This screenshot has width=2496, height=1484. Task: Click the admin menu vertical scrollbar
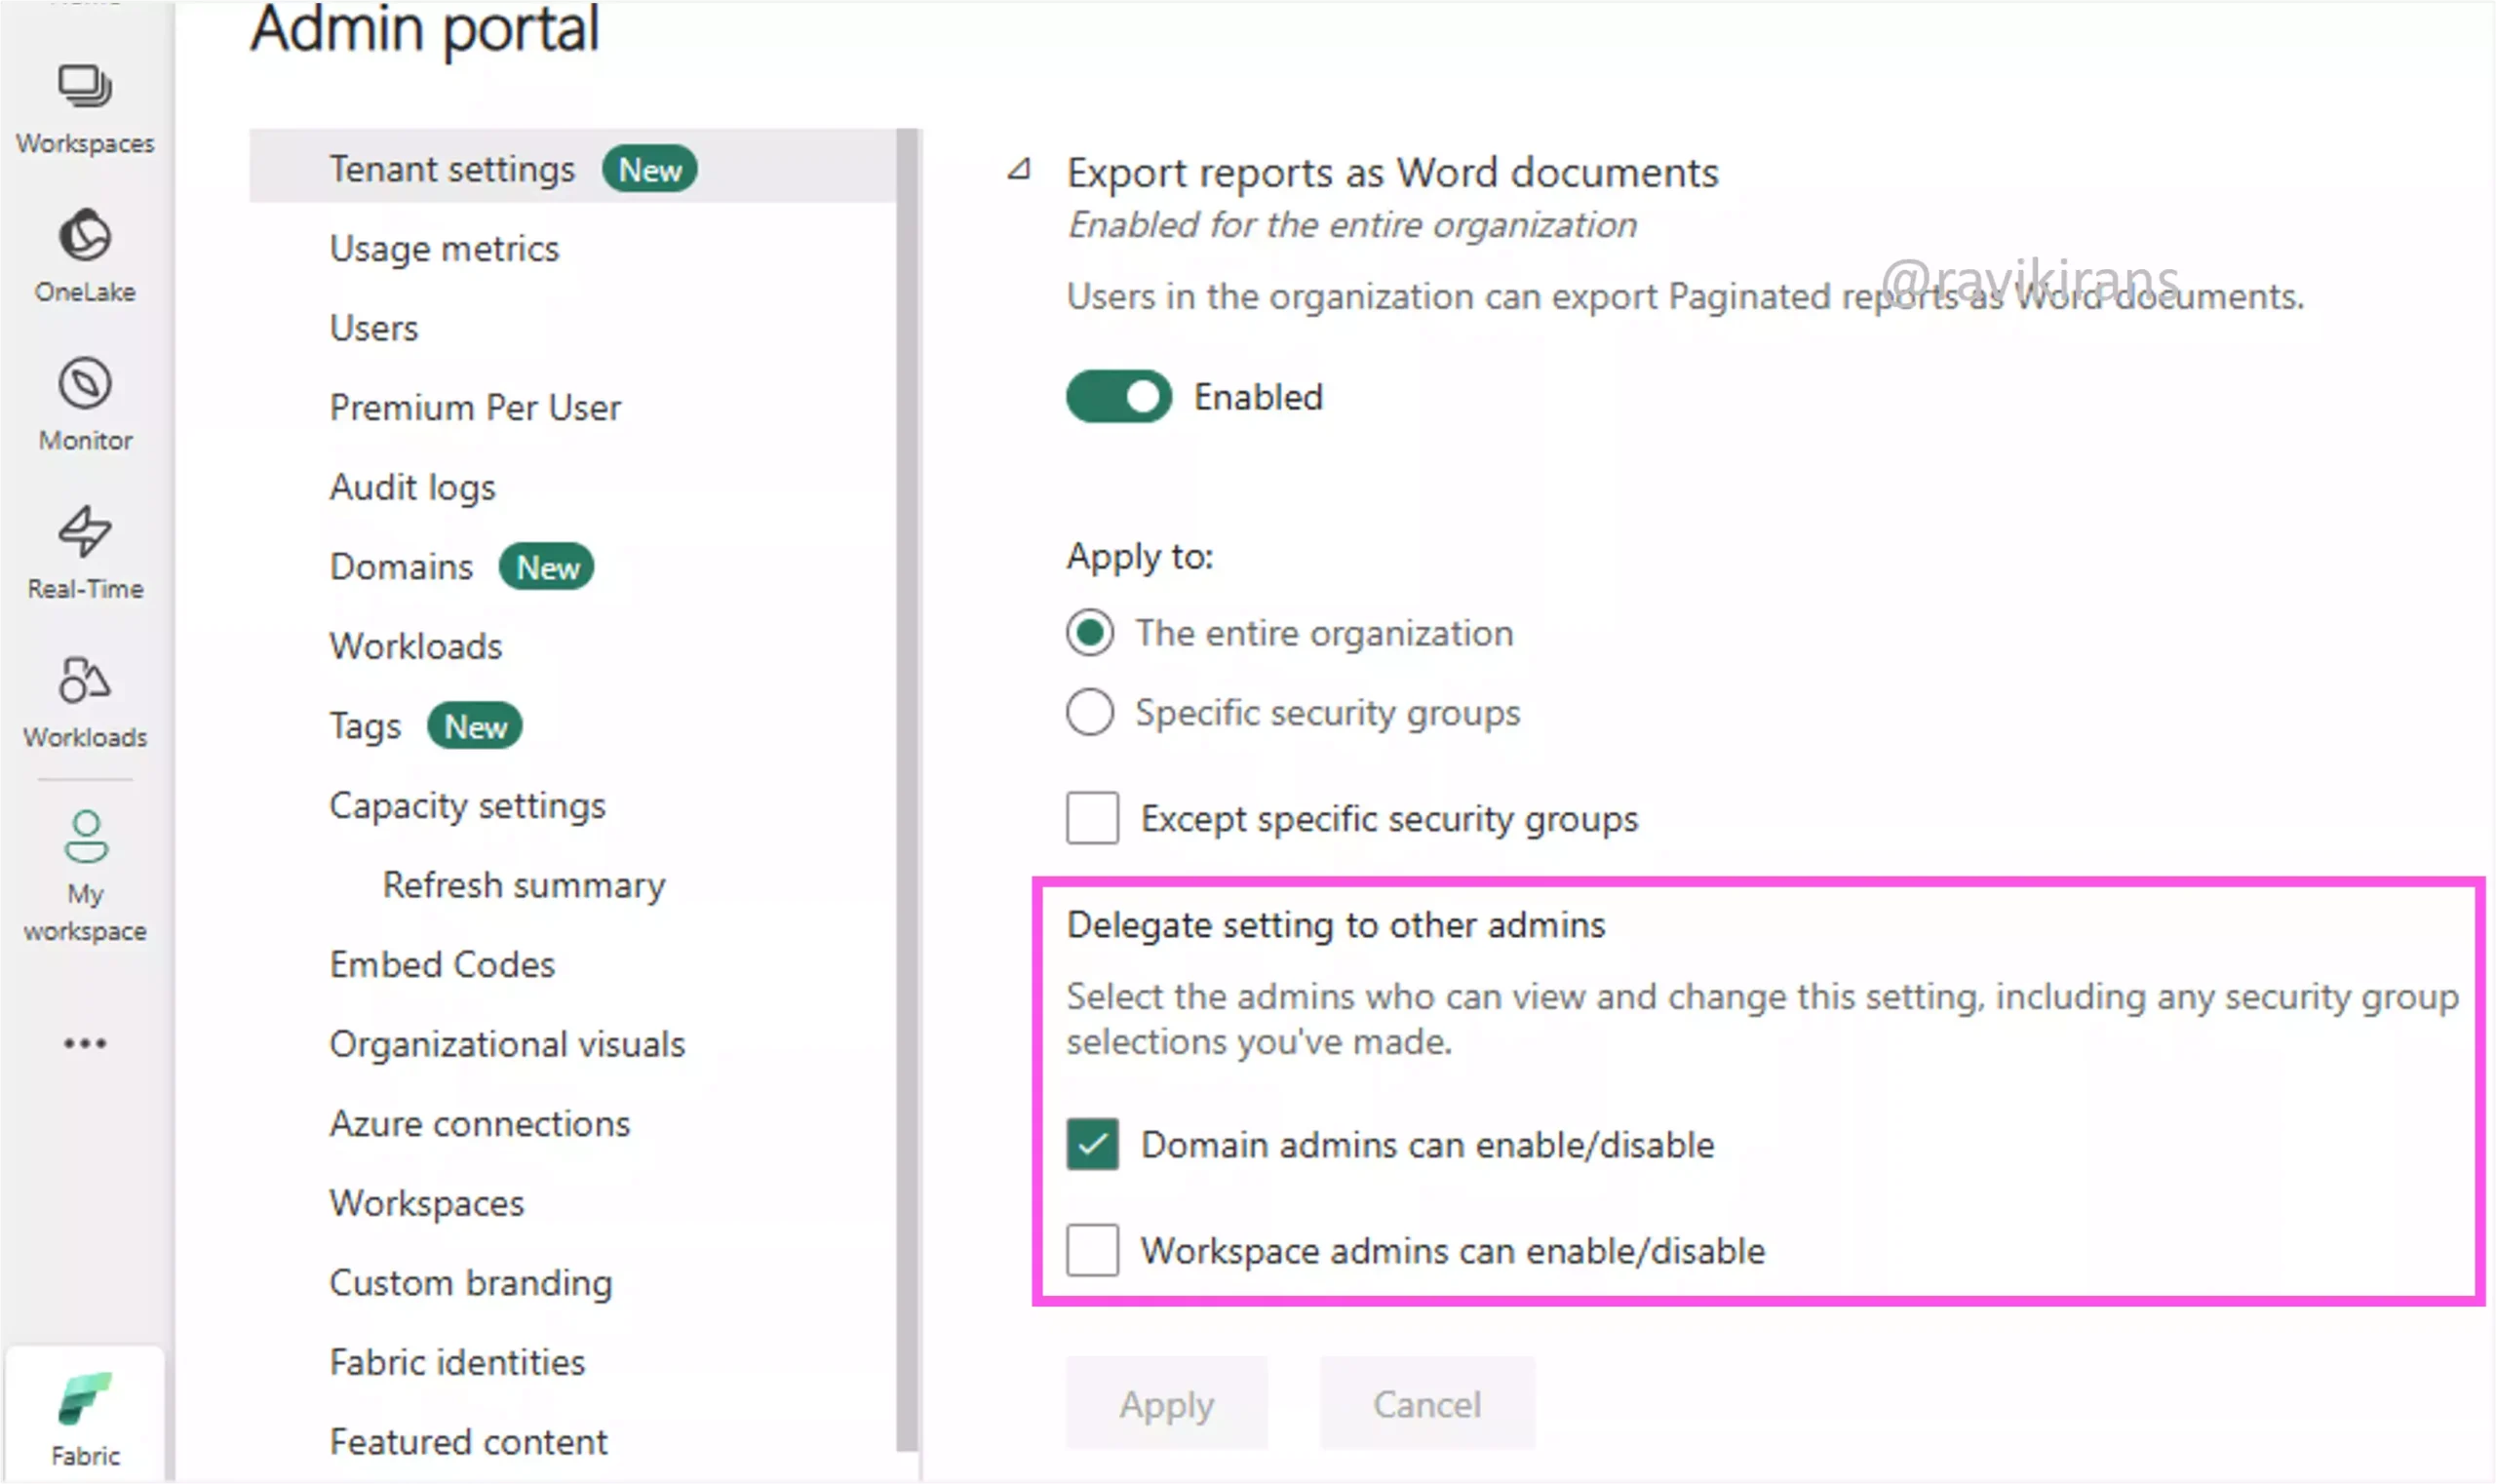click(x=907, y=790)
